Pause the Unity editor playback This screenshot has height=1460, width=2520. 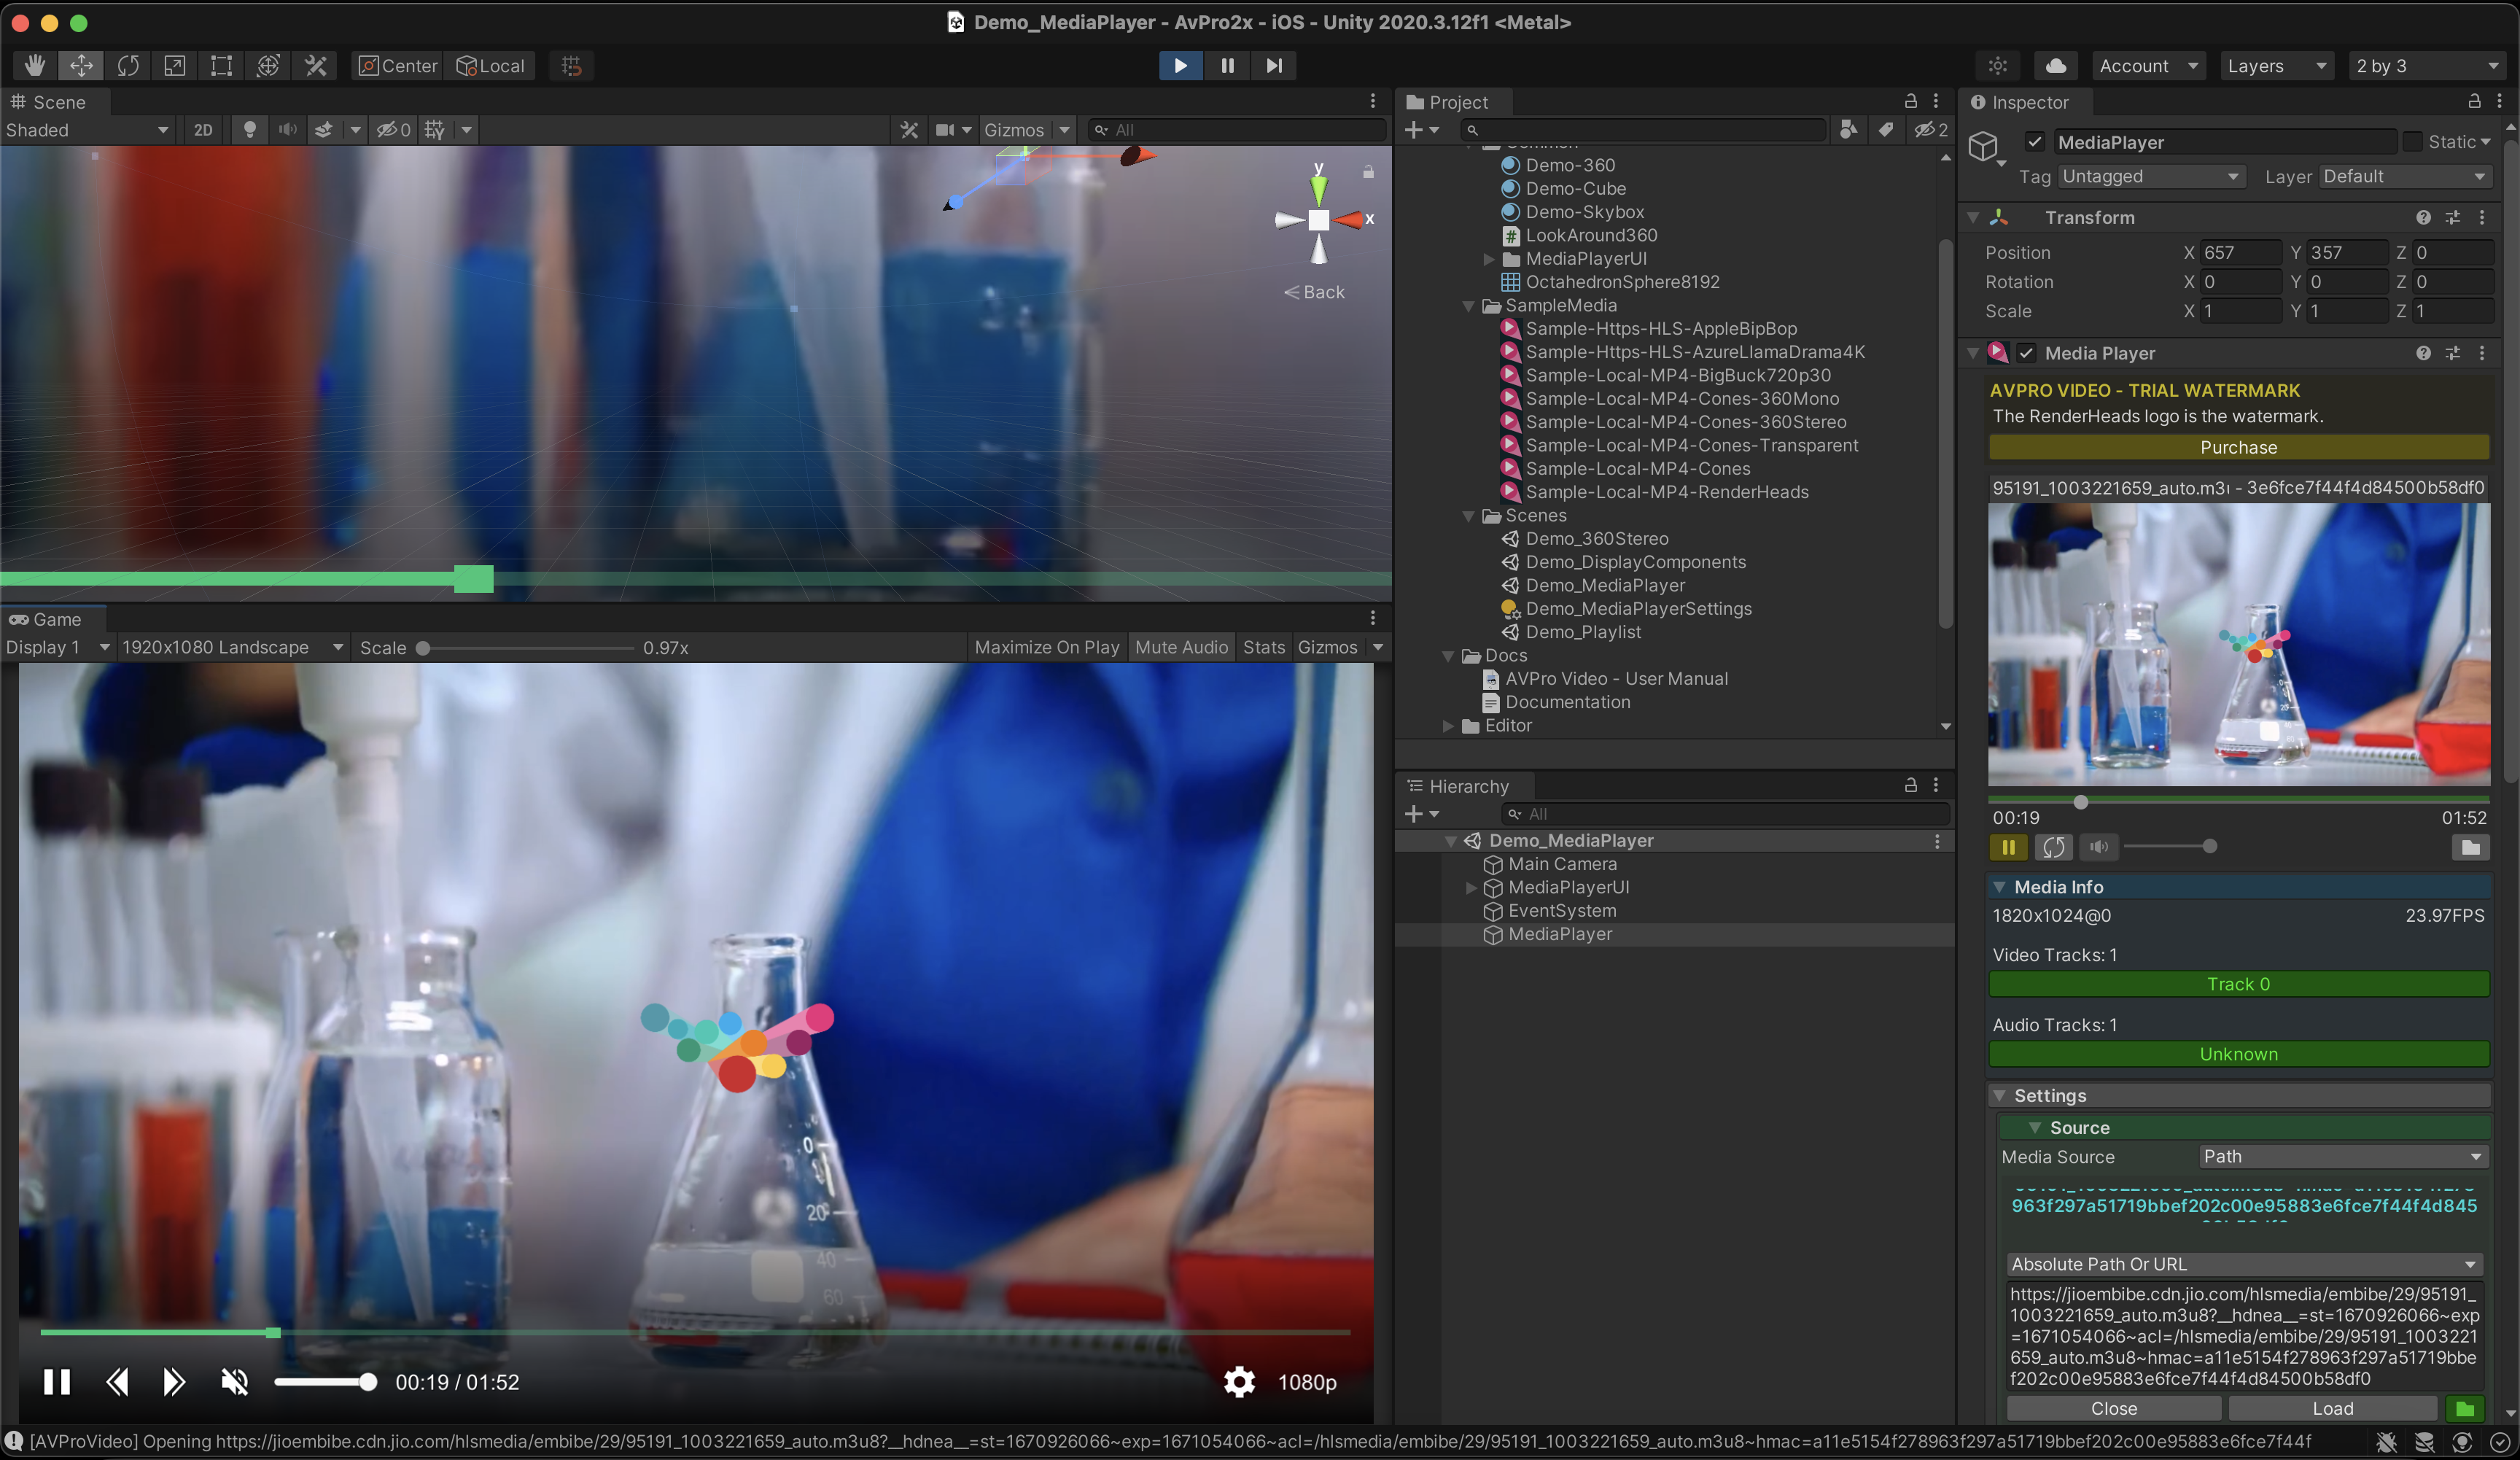point(1227,66)
